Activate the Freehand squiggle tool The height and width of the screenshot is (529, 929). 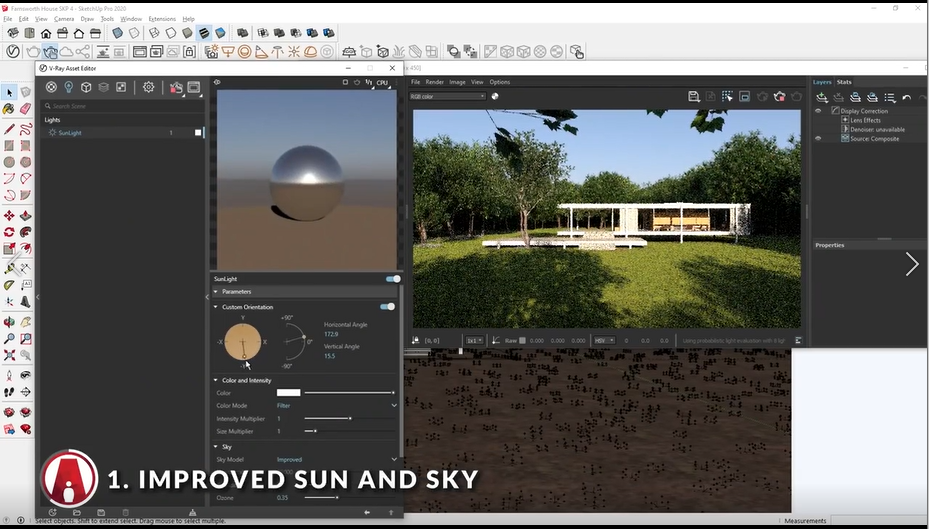coord(25,129)
